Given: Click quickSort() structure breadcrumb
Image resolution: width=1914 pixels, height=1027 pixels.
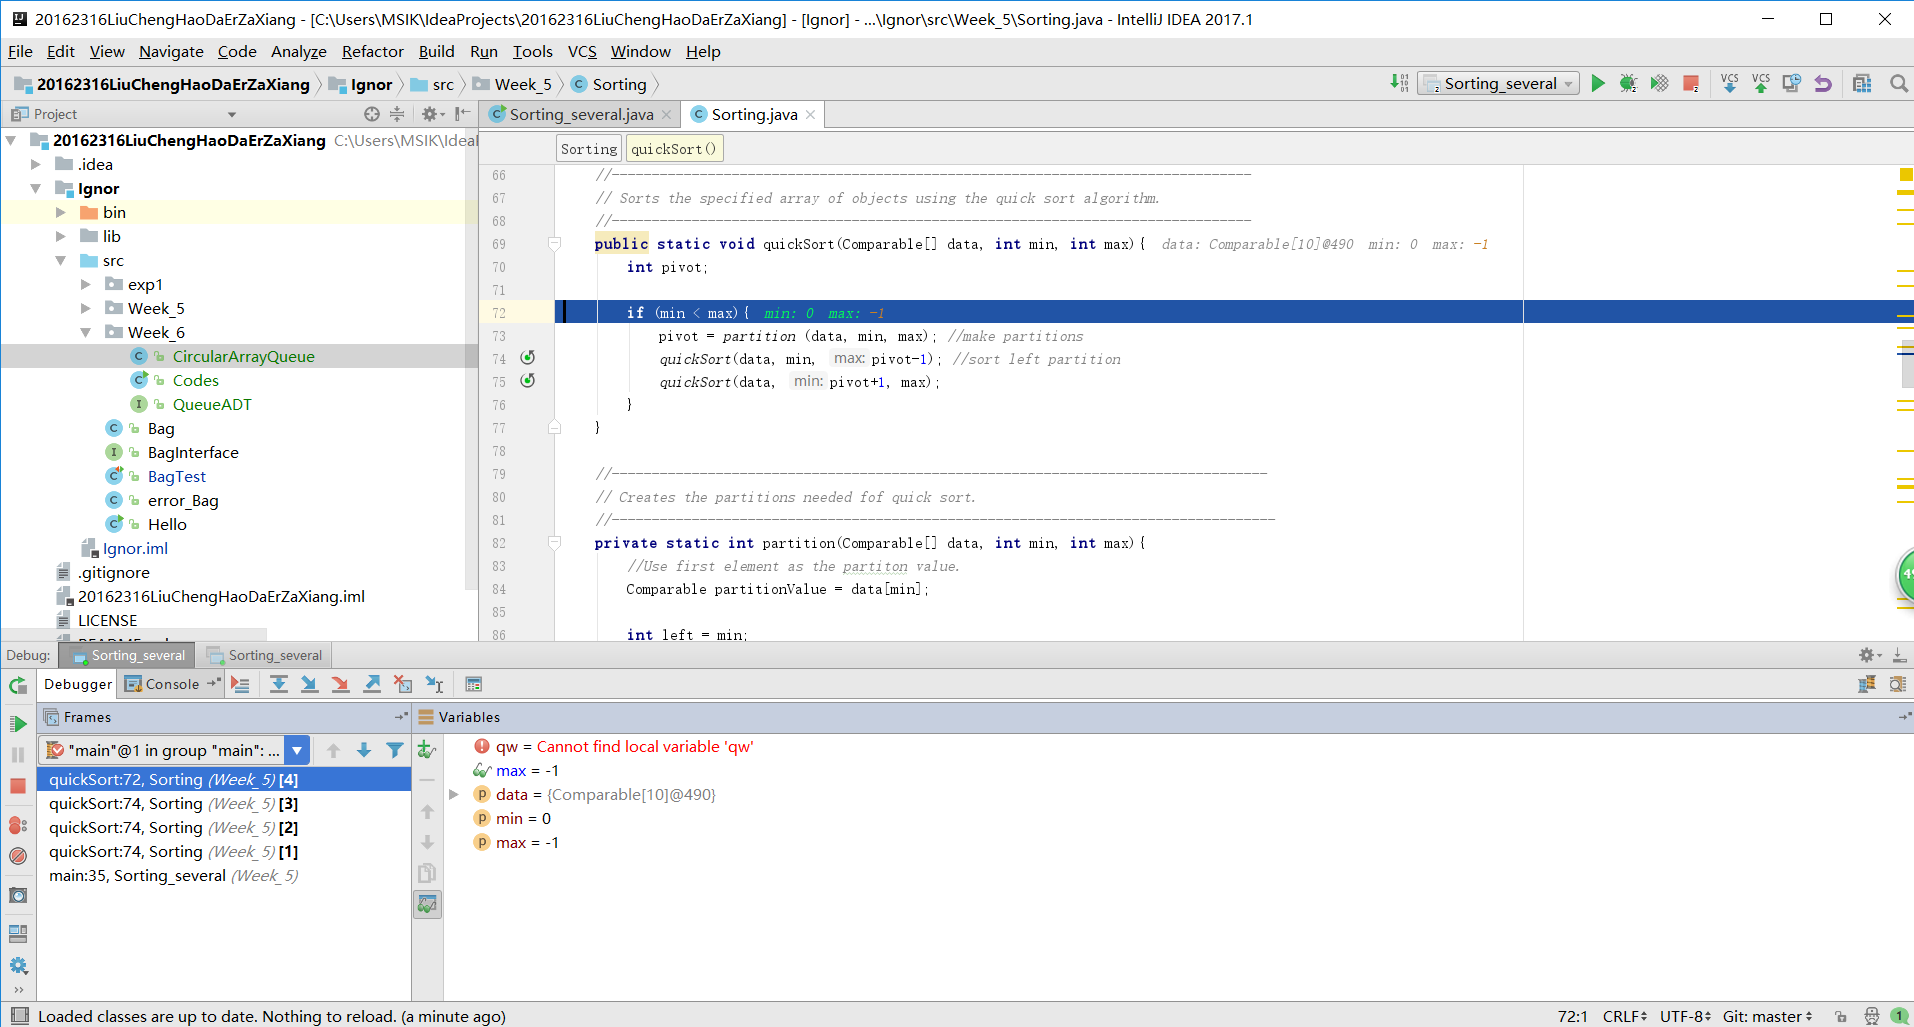Looking at the screenshot, I should pos(674,149).
